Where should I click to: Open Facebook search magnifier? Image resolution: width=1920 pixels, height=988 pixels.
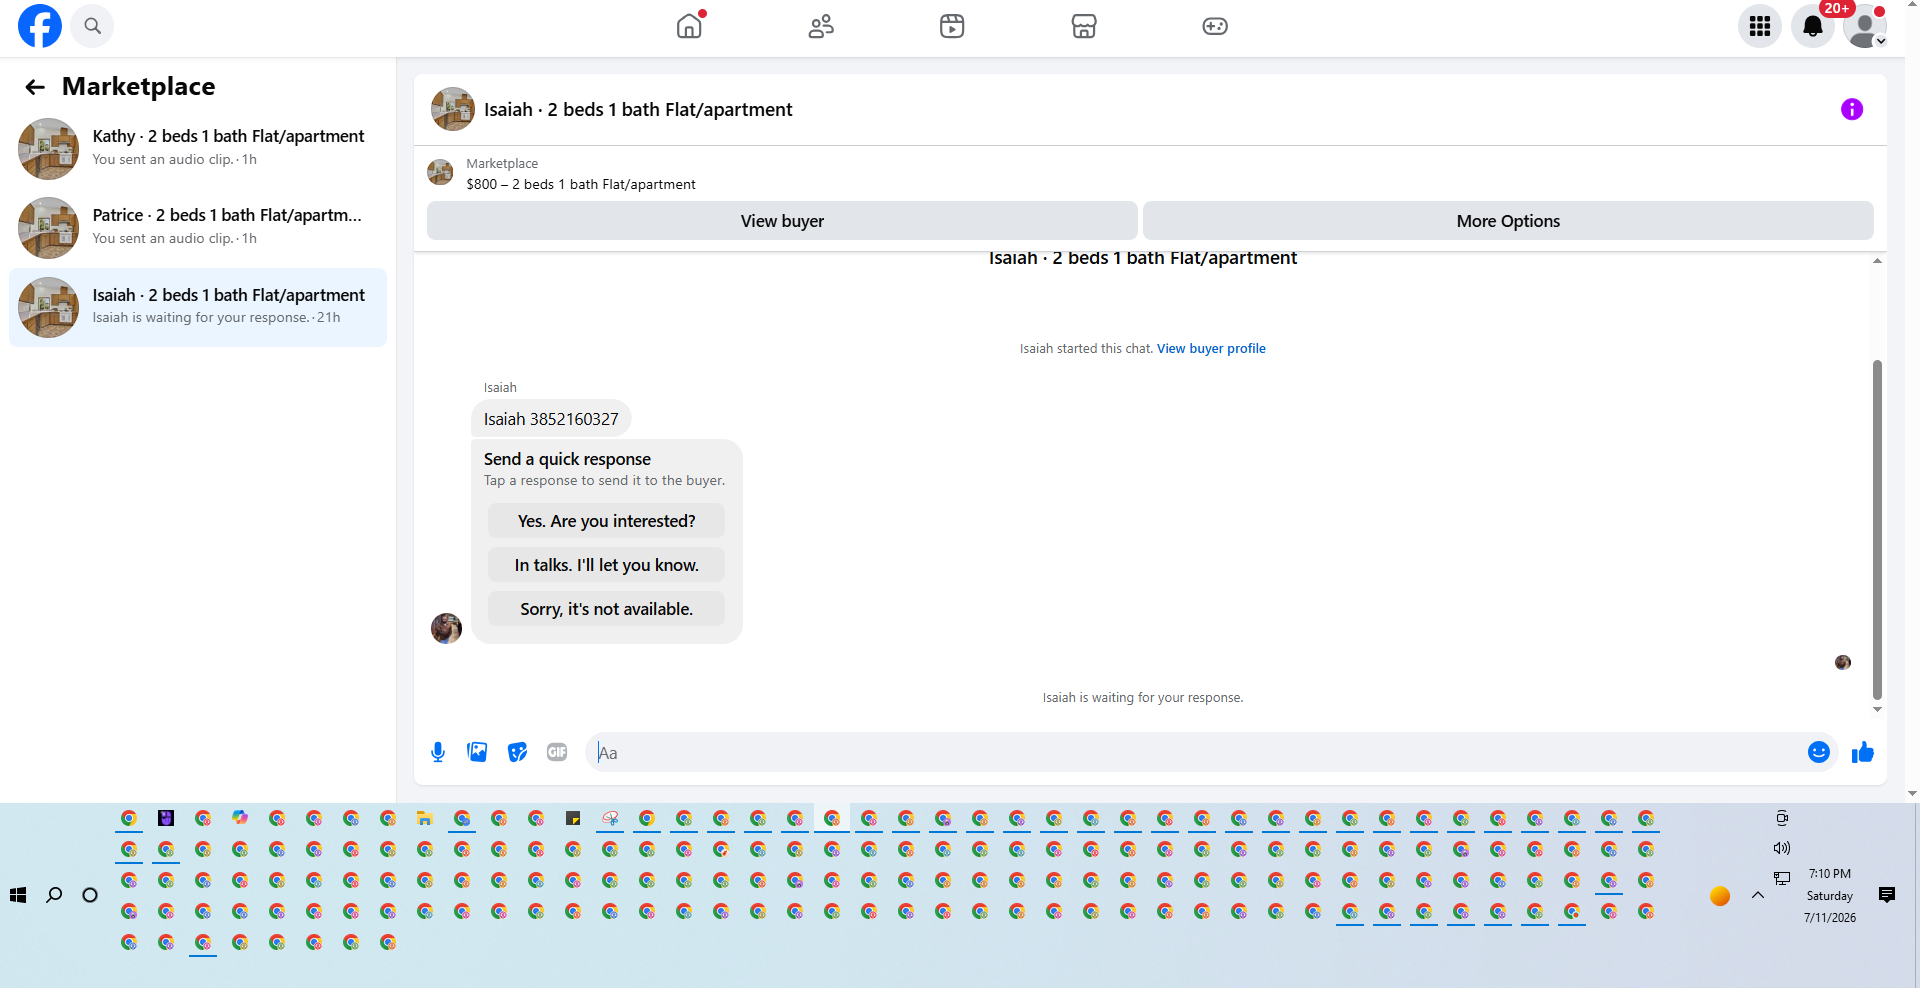(x=92, y=26)
